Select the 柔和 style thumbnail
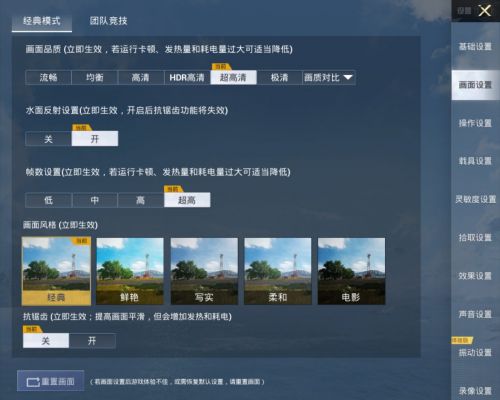500x400 pixels. pyautogui.click(x=278, y=271)
